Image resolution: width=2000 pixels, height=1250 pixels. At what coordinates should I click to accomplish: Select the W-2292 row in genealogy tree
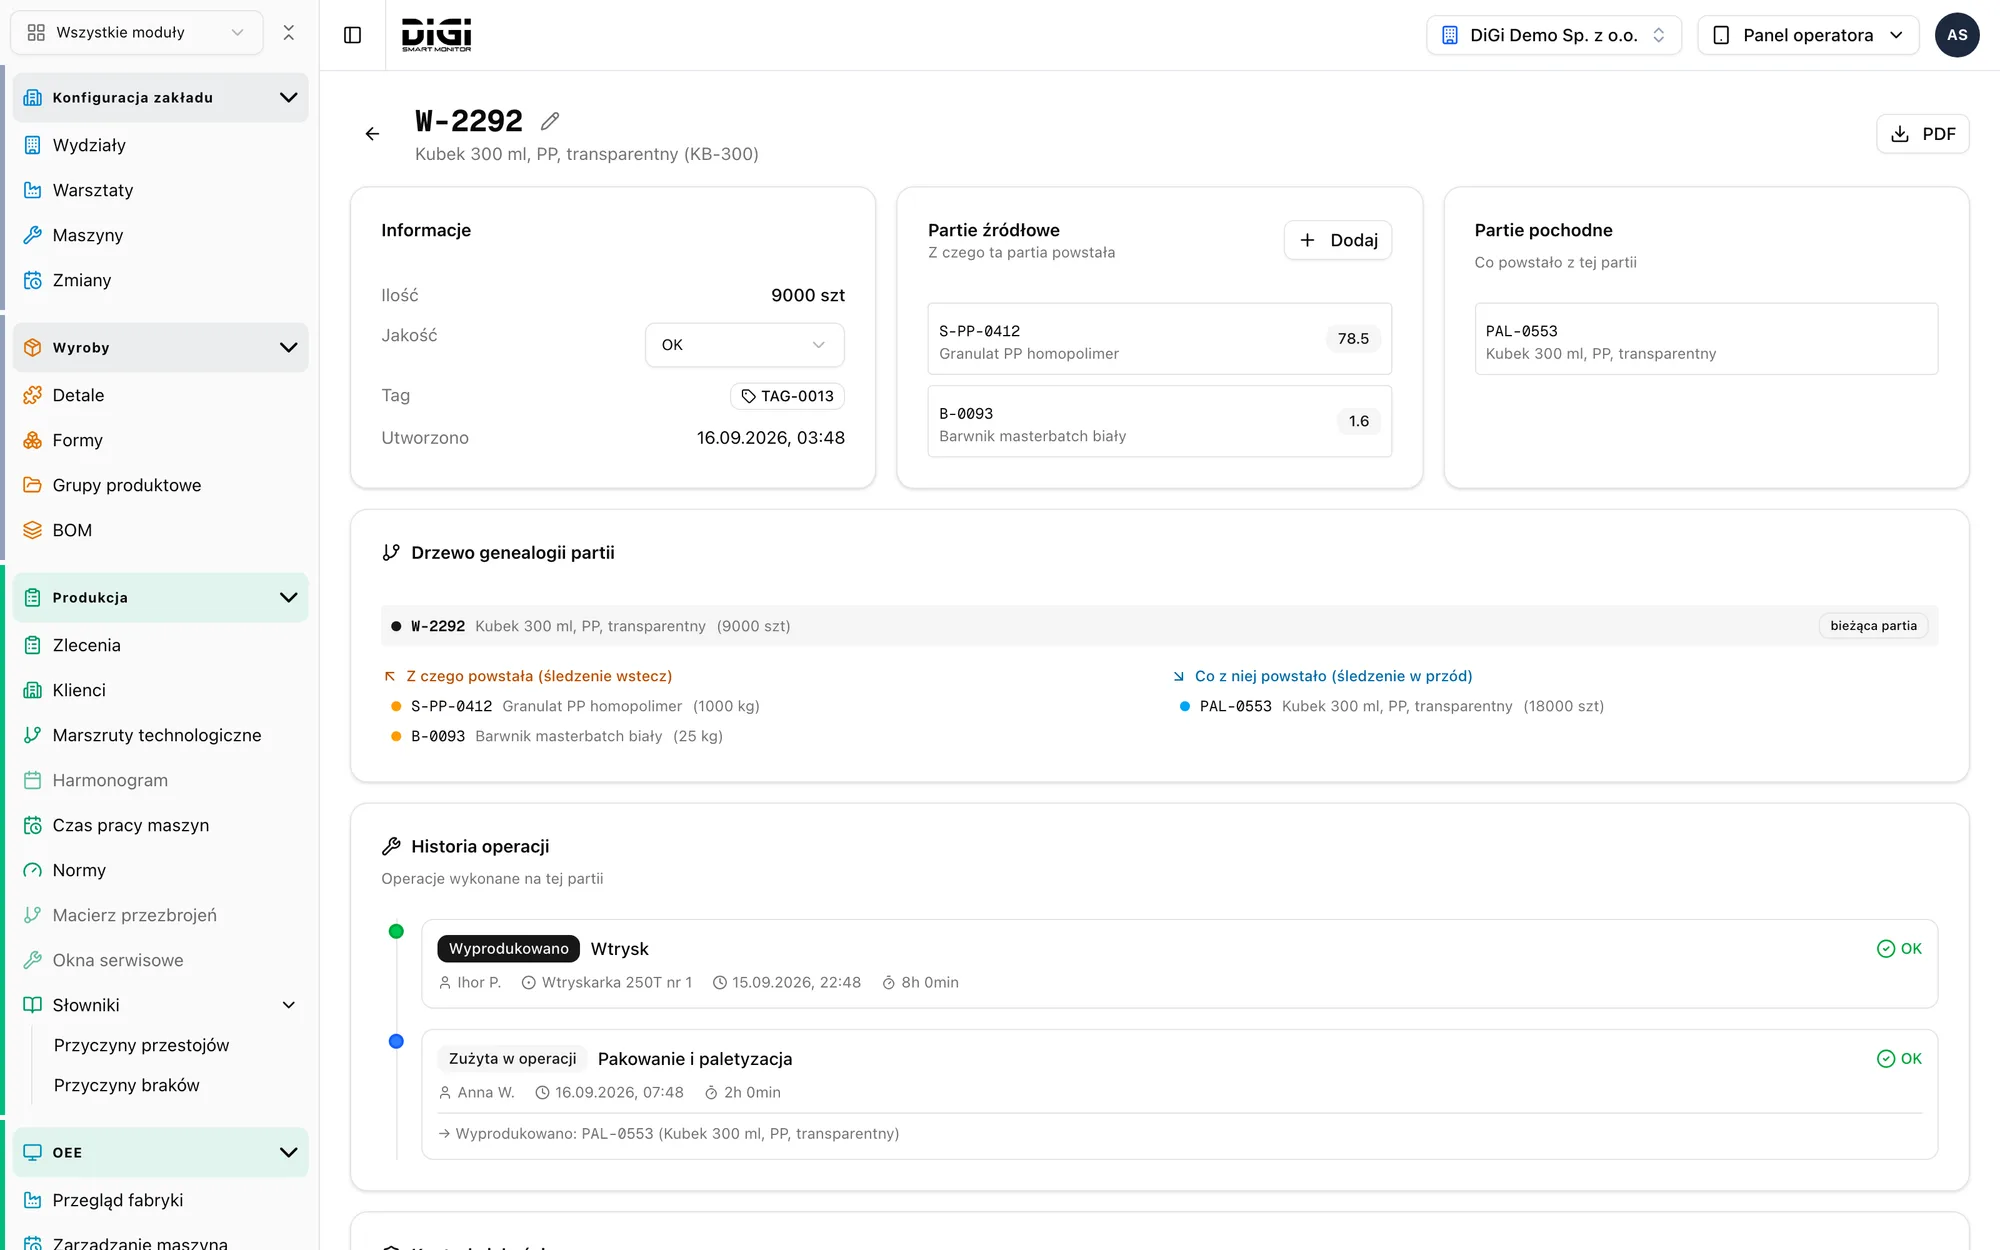coord(1160,626)
